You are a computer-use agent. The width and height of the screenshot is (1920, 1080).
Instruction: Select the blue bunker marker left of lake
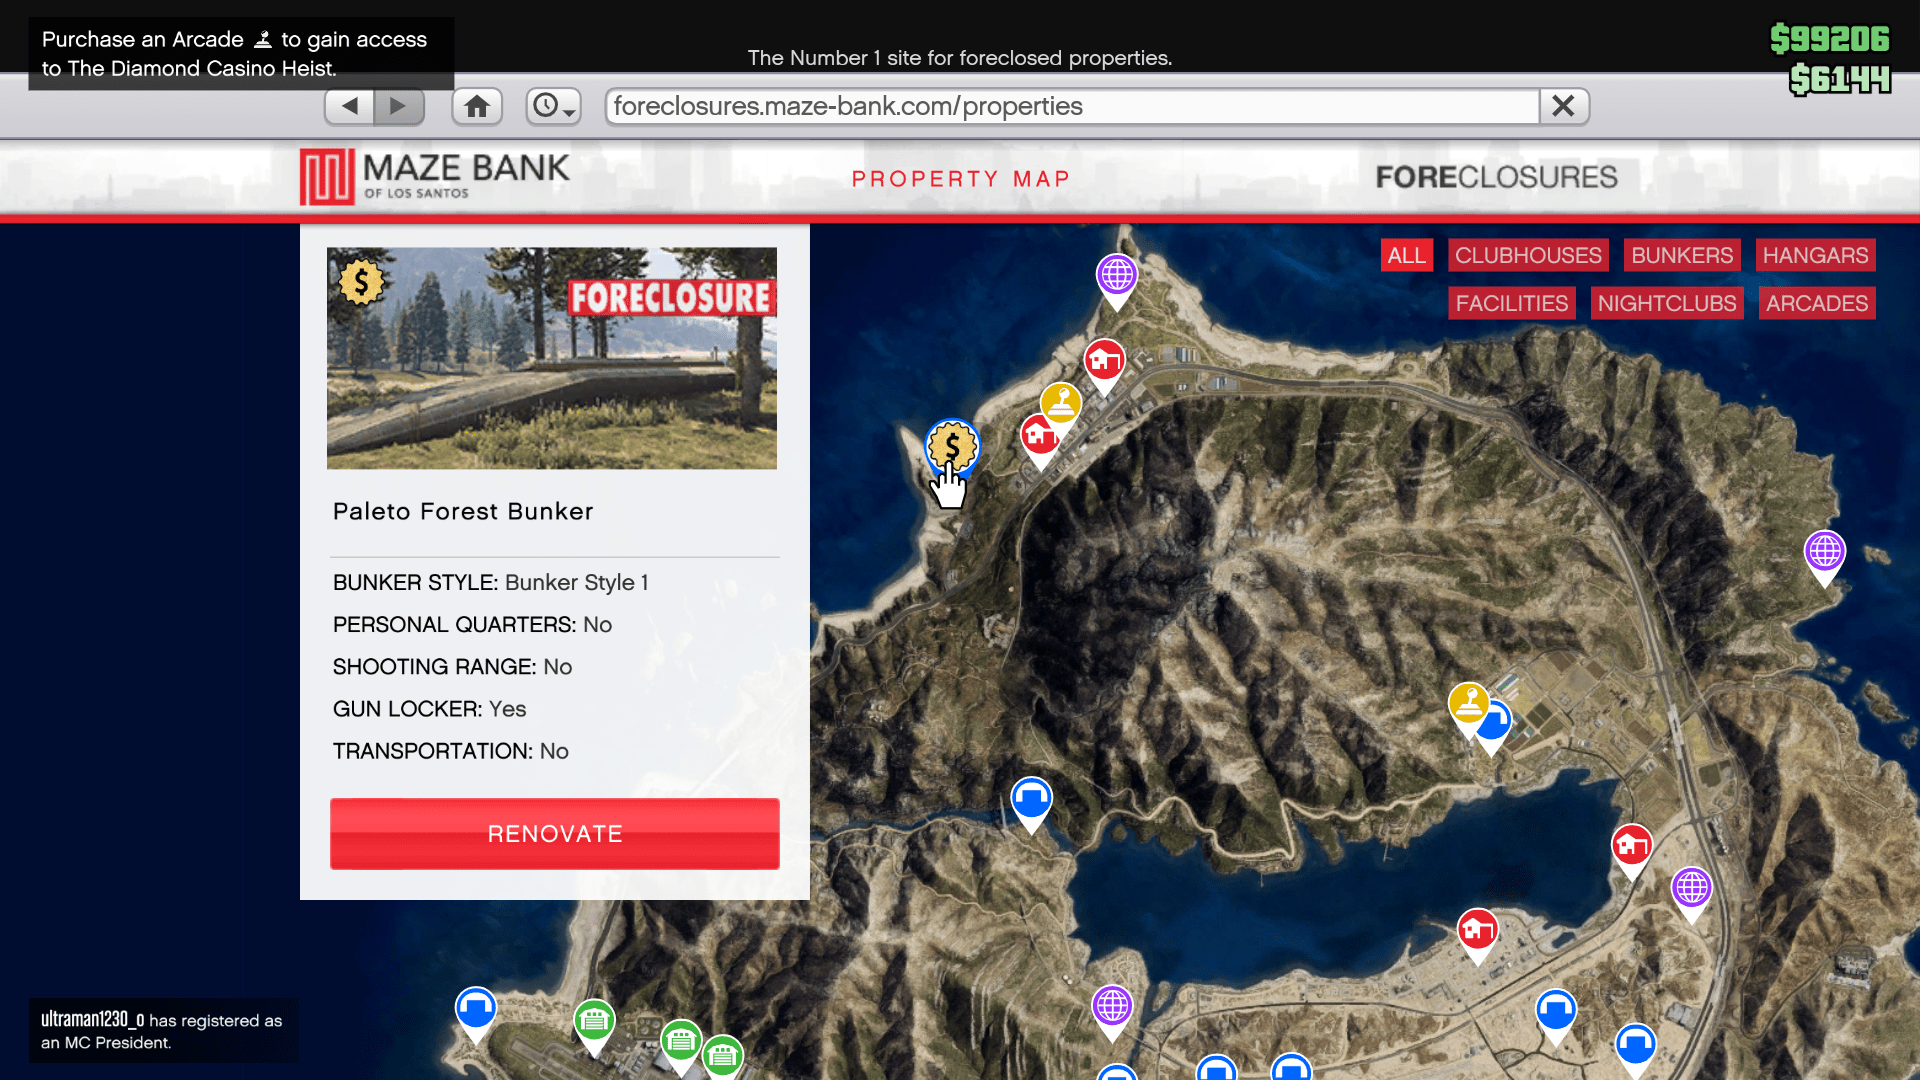pyautogui.click(x=1031, y=799)
